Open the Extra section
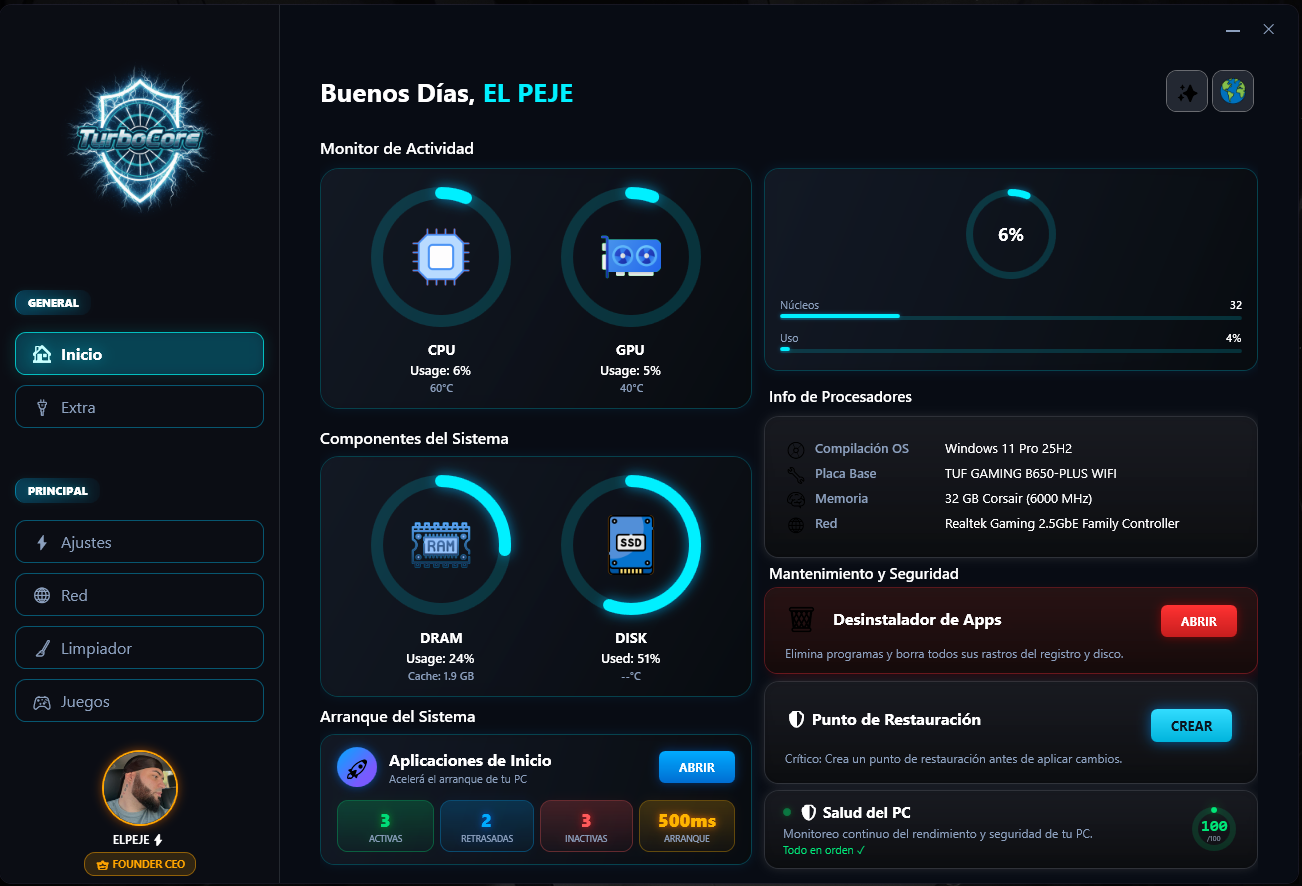 [139, 407]
